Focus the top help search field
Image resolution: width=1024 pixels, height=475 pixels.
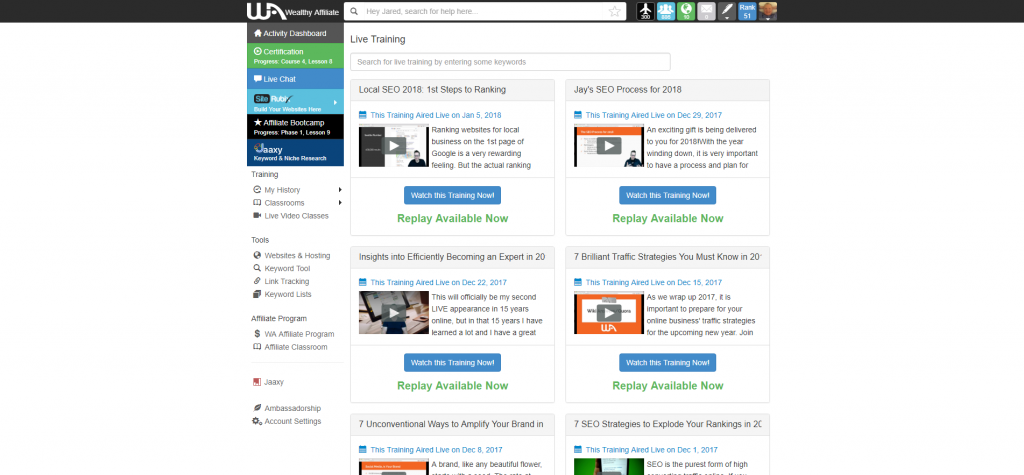(x=485, y=11)
